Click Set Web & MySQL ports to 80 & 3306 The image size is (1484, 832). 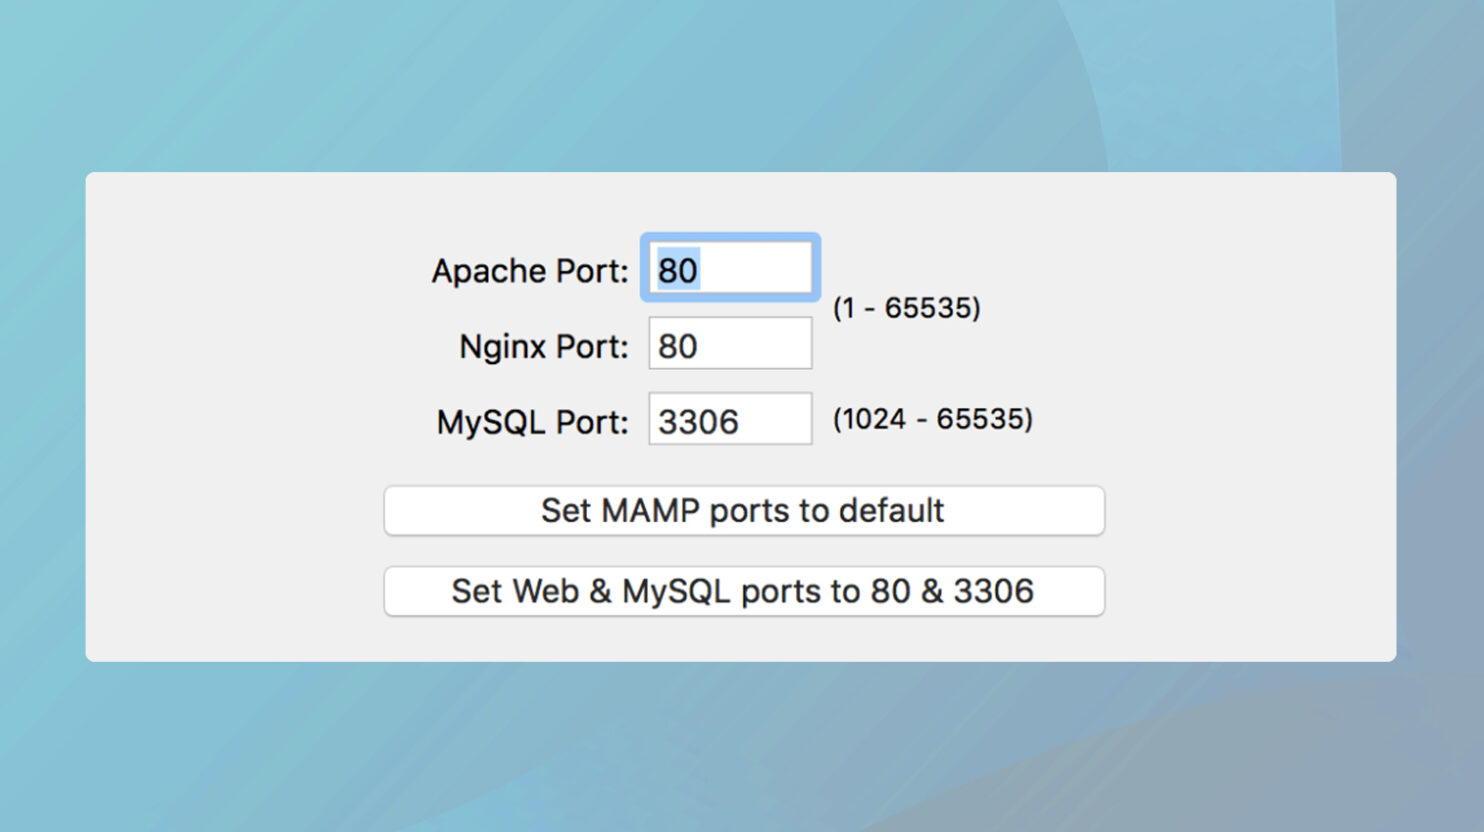[743, 591]
